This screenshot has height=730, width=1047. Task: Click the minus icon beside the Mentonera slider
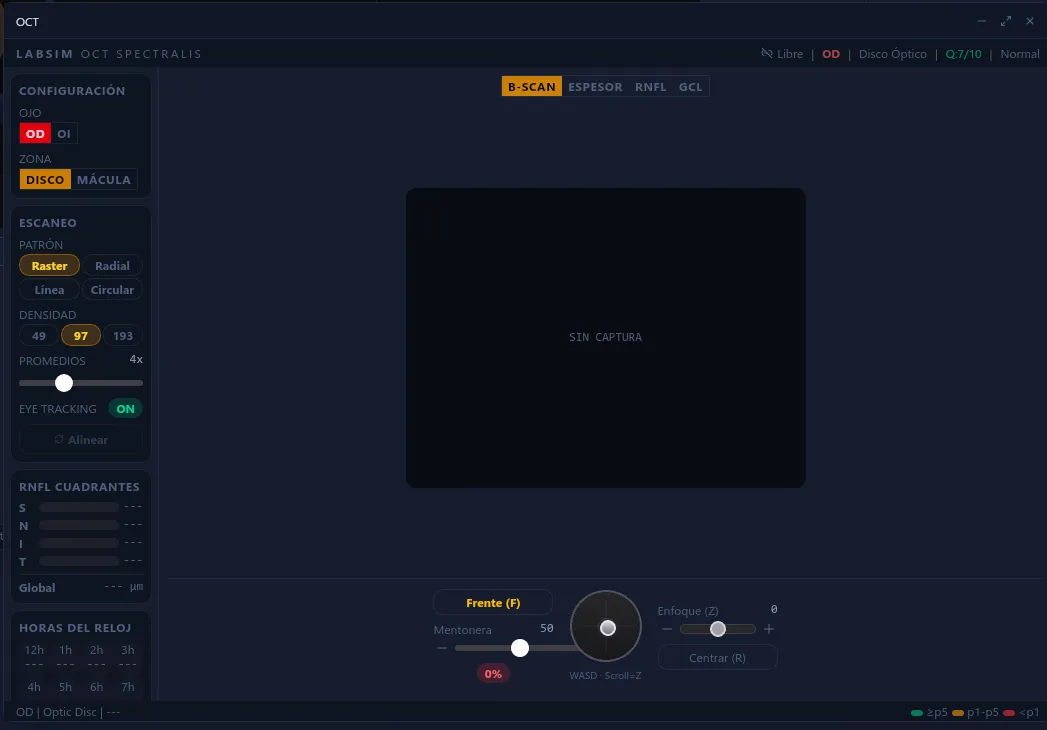pyautogui.click(x=441, y=648)
